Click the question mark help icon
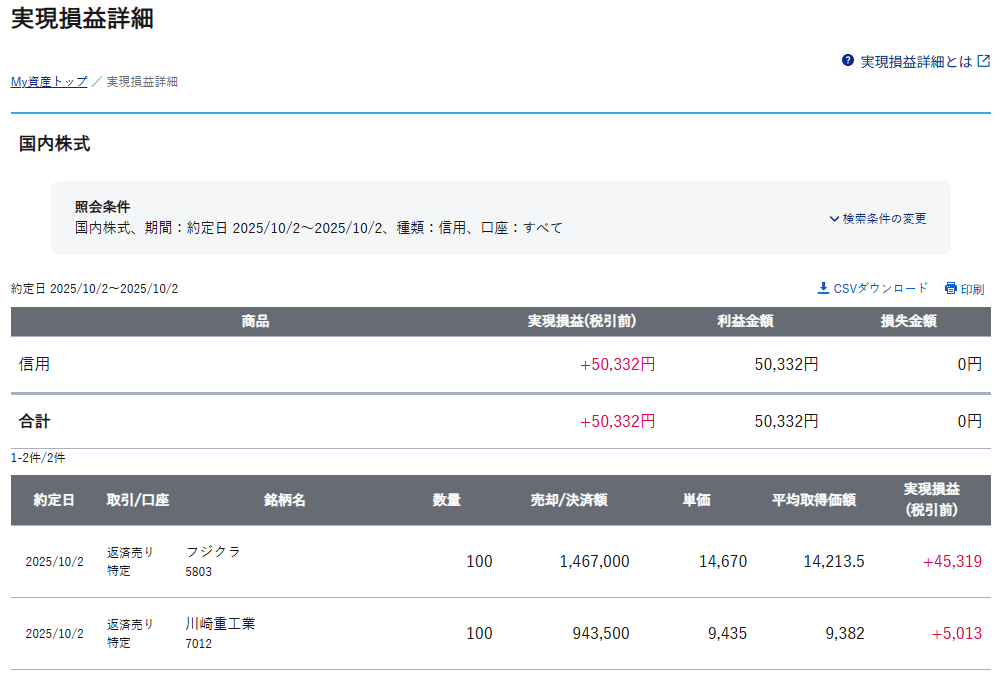The image size is (999, 686). point(848,61)
